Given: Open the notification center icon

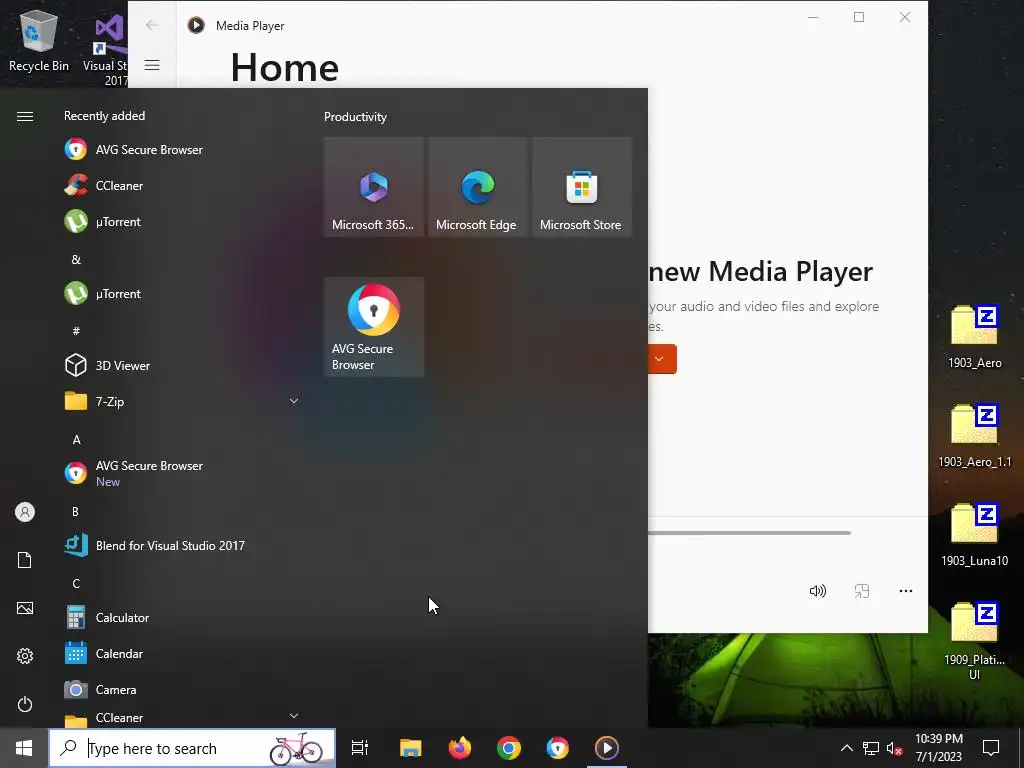Looking at the screenshot, I should pyautogui.click(x=991, y=748).
